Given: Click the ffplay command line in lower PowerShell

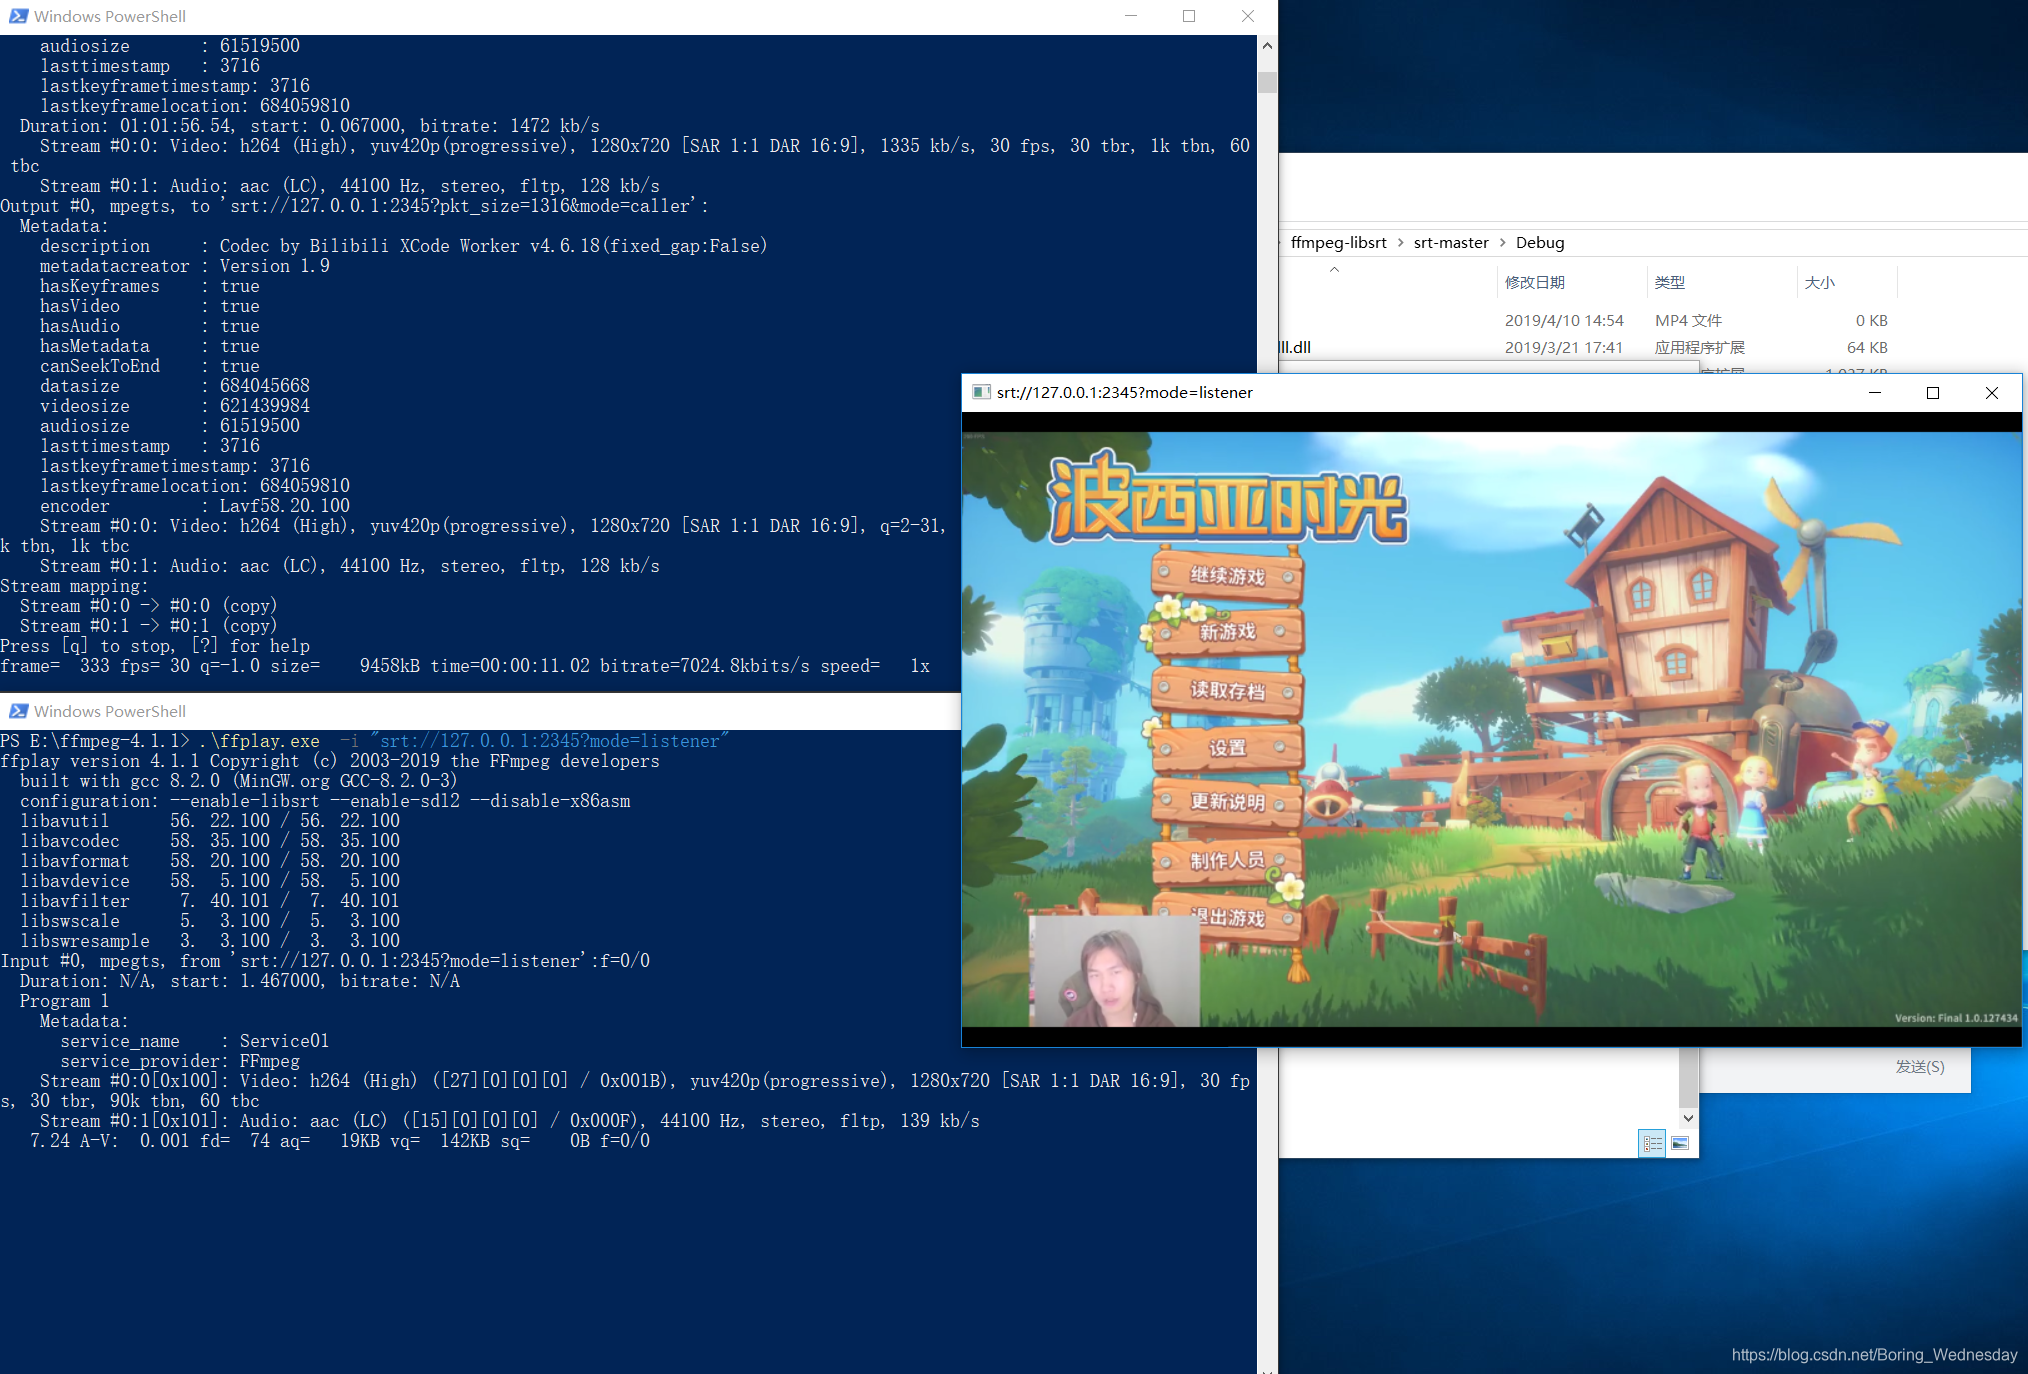Looking at the screenshot, I should [364, 741].
